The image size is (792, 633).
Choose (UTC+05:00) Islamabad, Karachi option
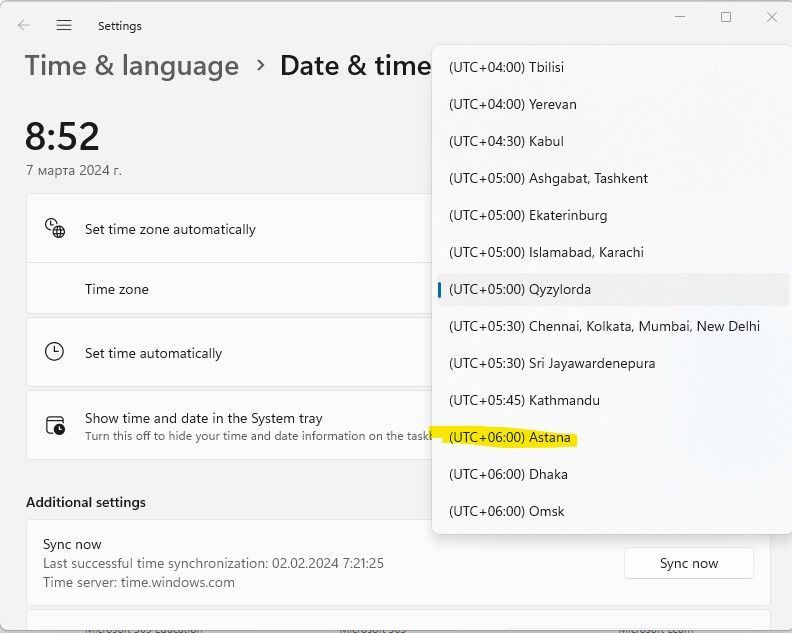[x=612, y=252]
